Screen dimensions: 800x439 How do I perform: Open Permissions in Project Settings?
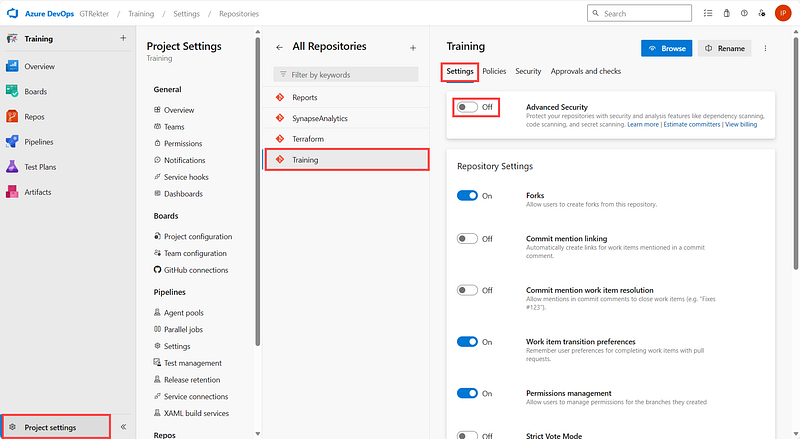(x=178, y=143)
